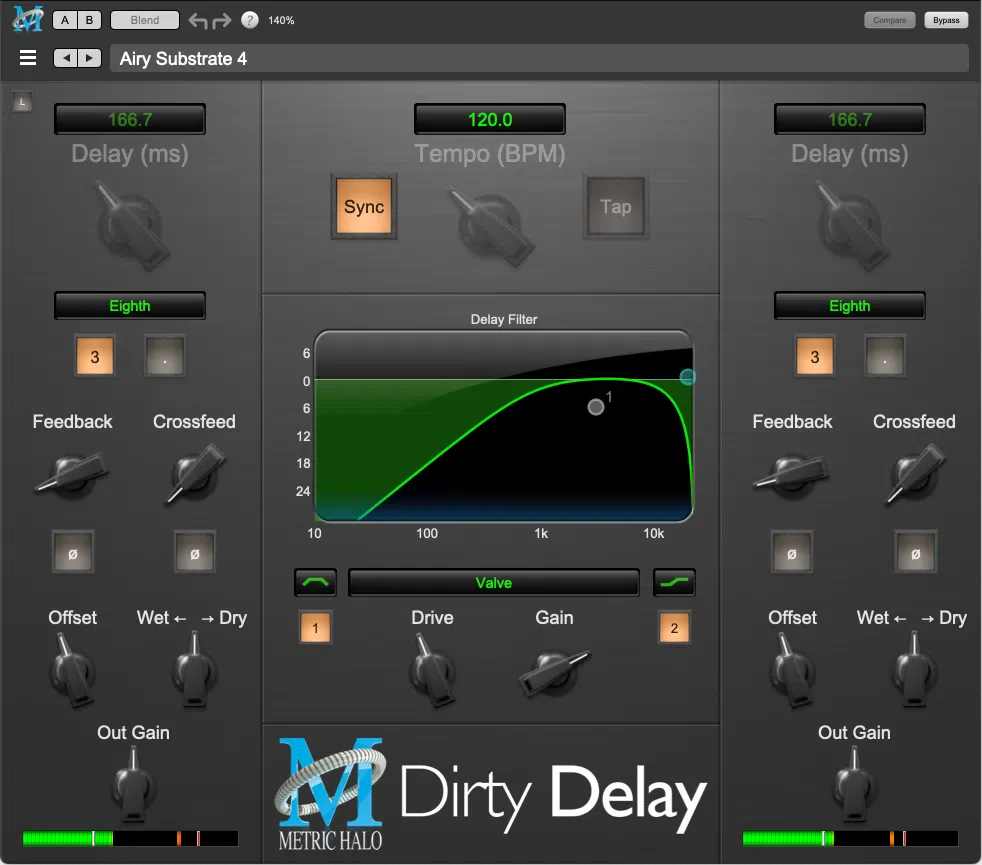Viewport: 982px width, 865px height.
Task: Select the A preset slot
Action: click(65, 20)
